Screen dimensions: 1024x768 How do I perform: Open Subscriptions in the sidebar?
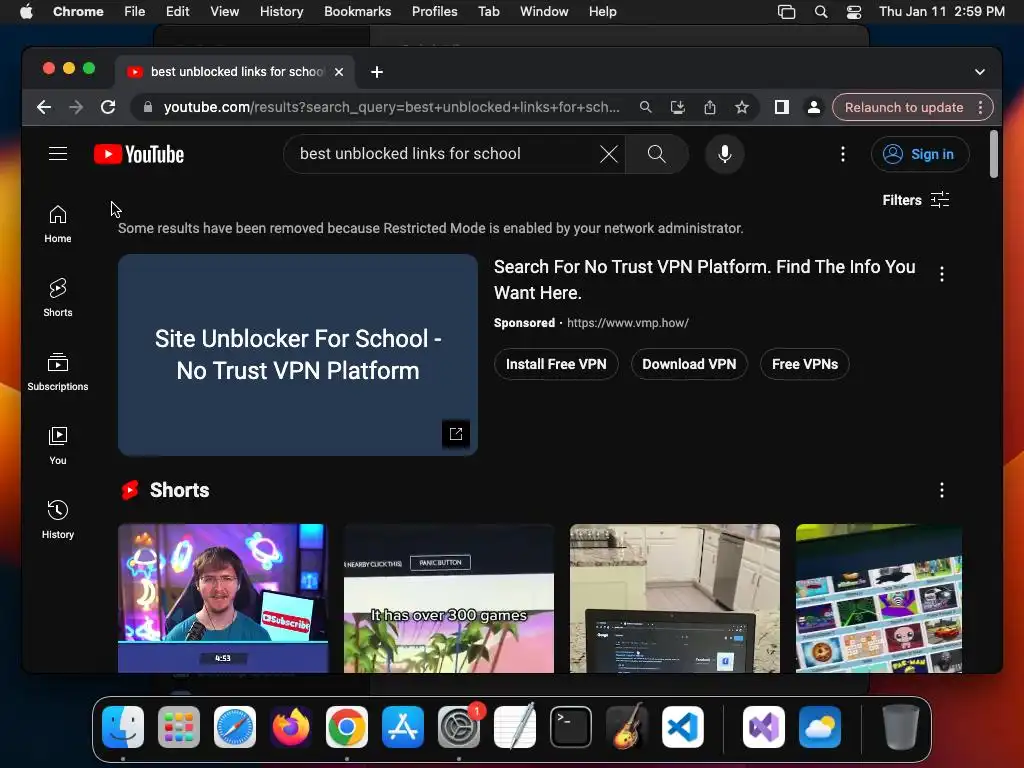(57, 372)
